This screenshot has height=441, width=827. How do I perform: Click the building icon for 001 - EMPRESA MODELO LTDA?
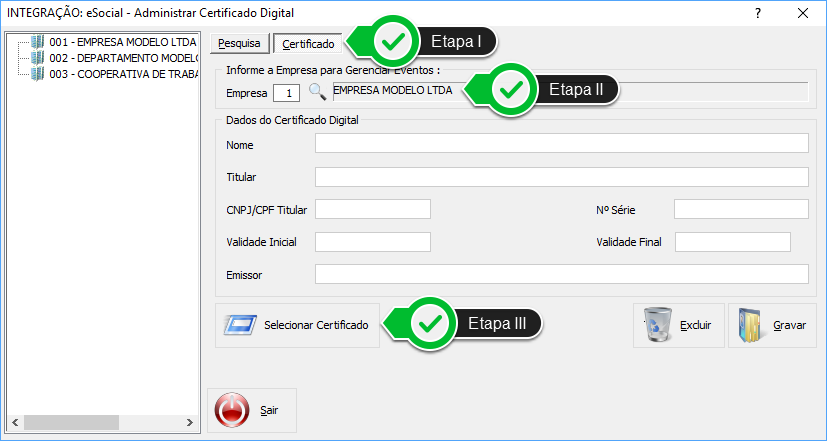(37, 42)
